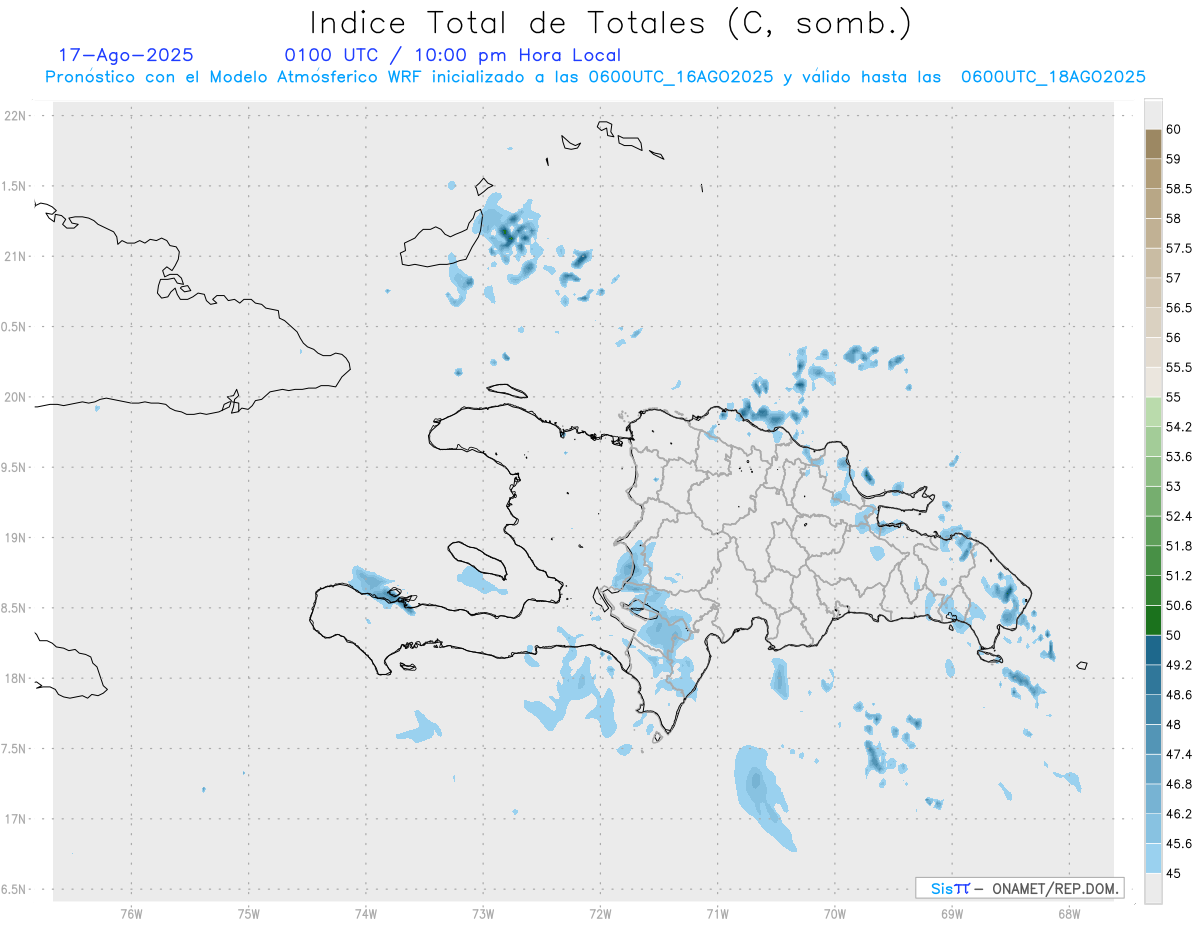Click the colorbar value '59'
This screenshot has width=1200, height=927.
click(1175, 159)
